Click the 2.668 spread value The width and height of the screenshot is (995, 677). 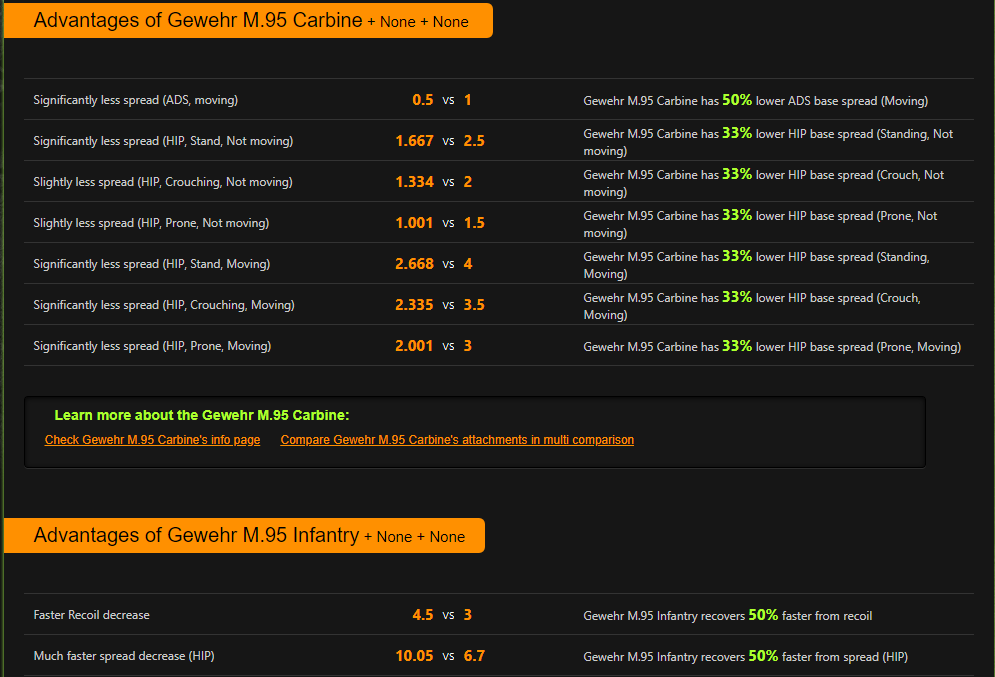(414, 264)
